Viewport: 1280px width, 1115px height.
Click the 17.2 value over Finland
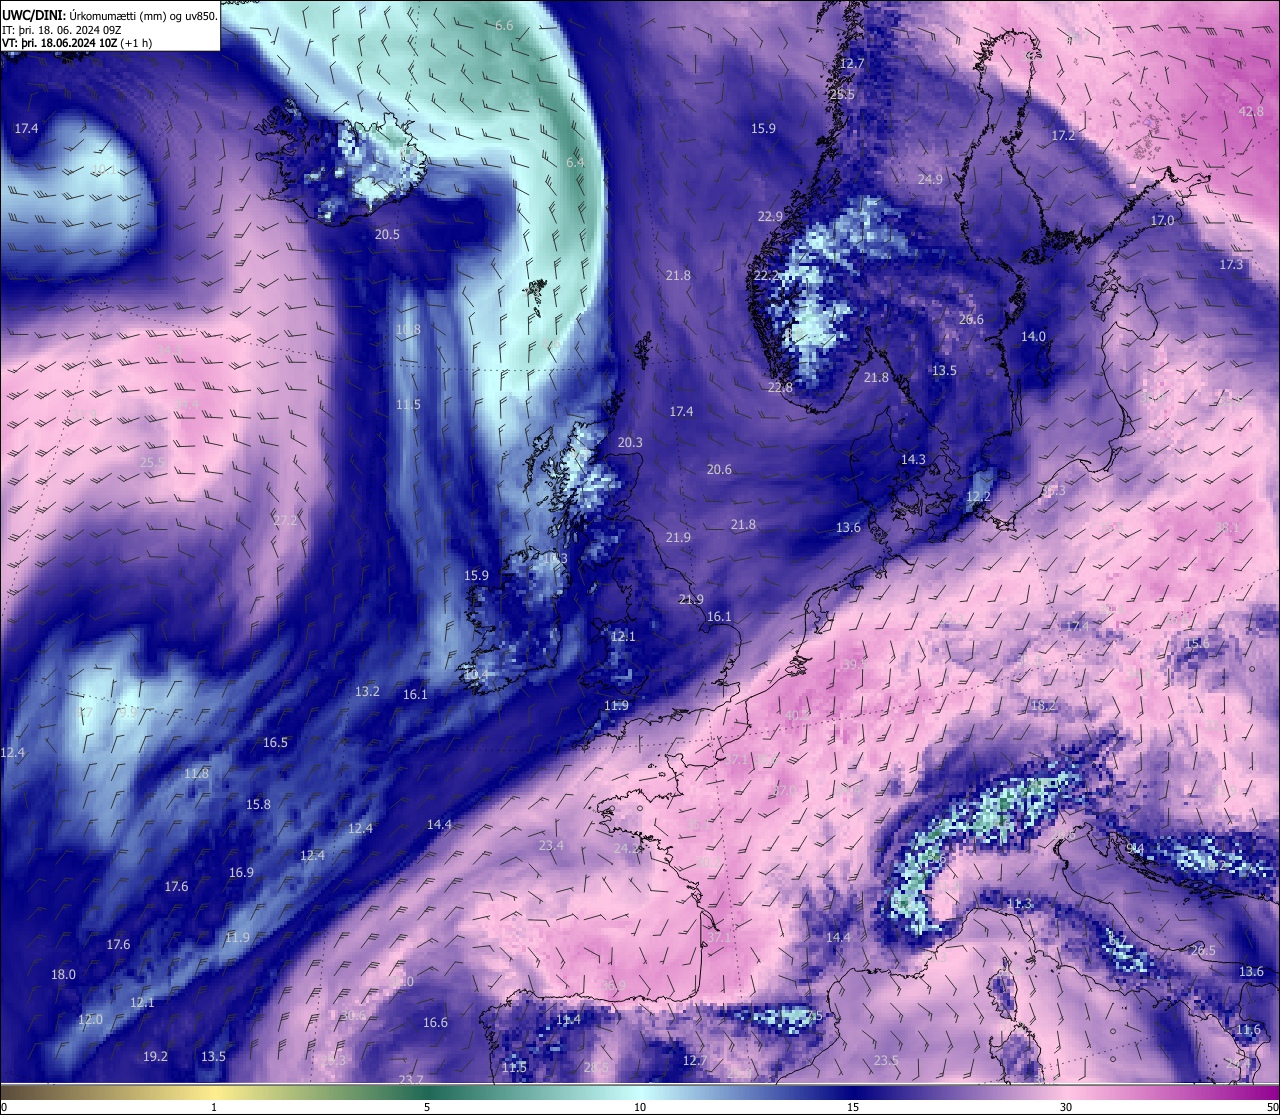(x=1063, y=136)
